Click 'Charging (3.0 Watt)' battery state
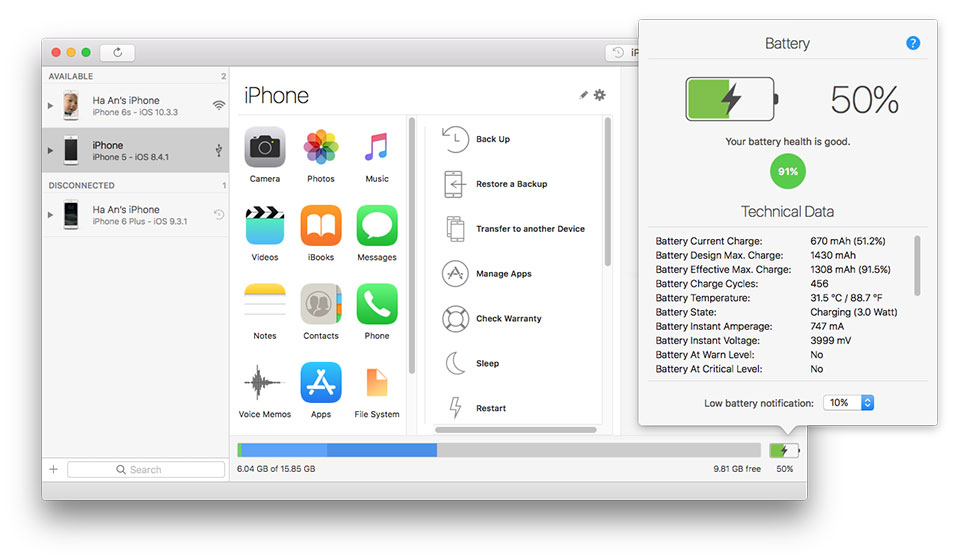This screenshot has height=560, width=960. [853, 312]
